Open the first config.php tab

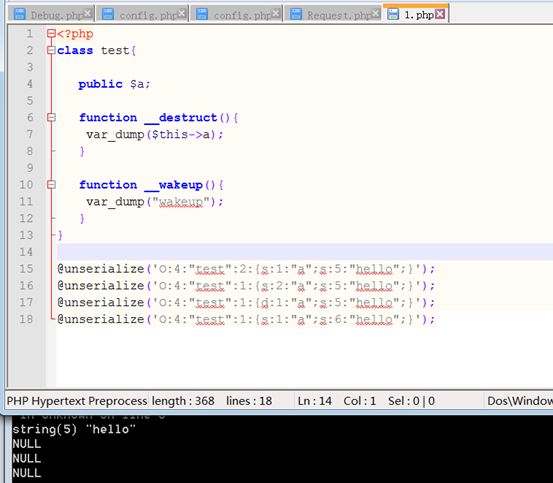coord(142,14)
